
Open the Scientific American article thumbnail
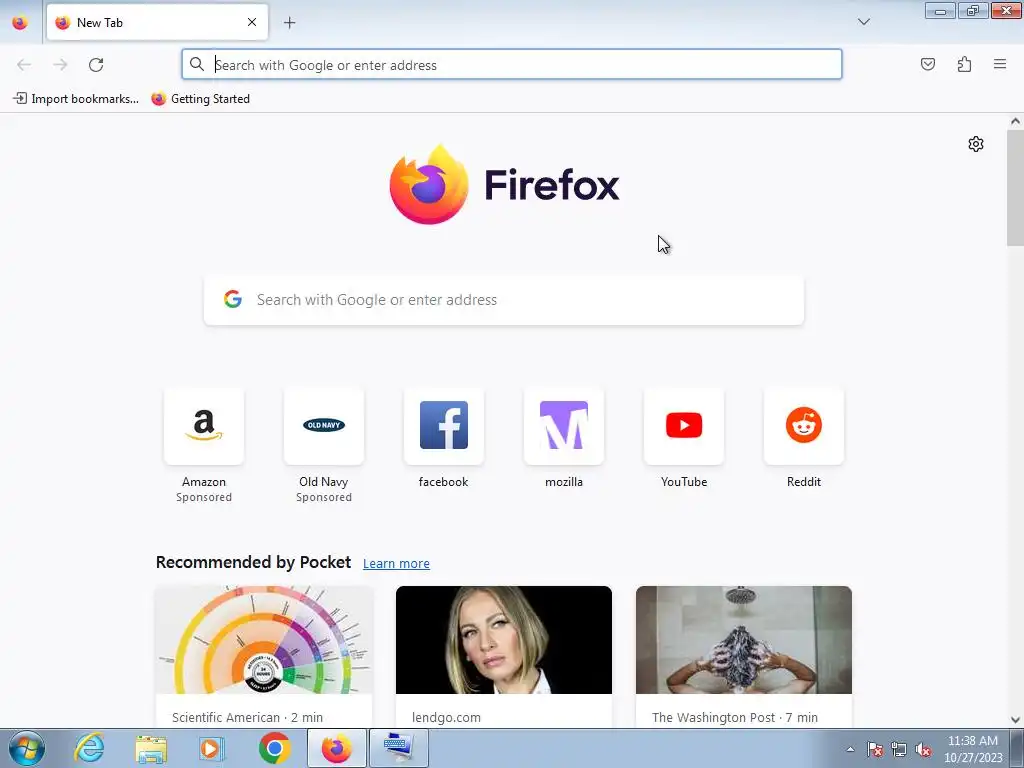coord(264,640)
